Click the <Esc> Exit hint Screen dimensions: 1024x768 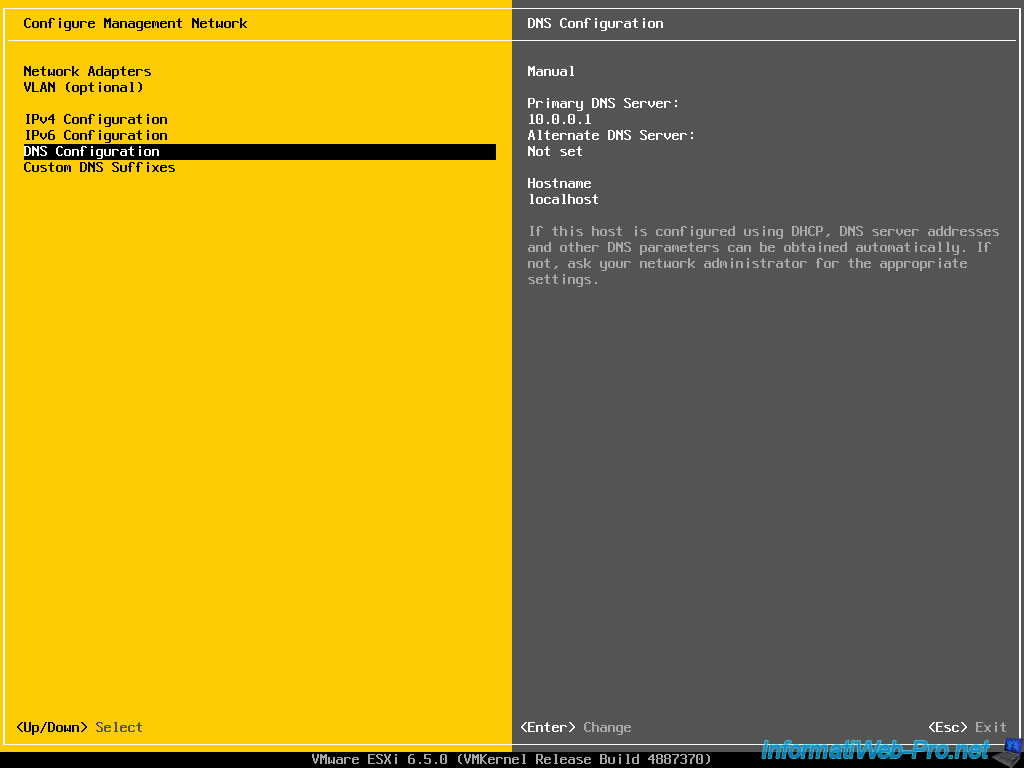coord(967,728)
